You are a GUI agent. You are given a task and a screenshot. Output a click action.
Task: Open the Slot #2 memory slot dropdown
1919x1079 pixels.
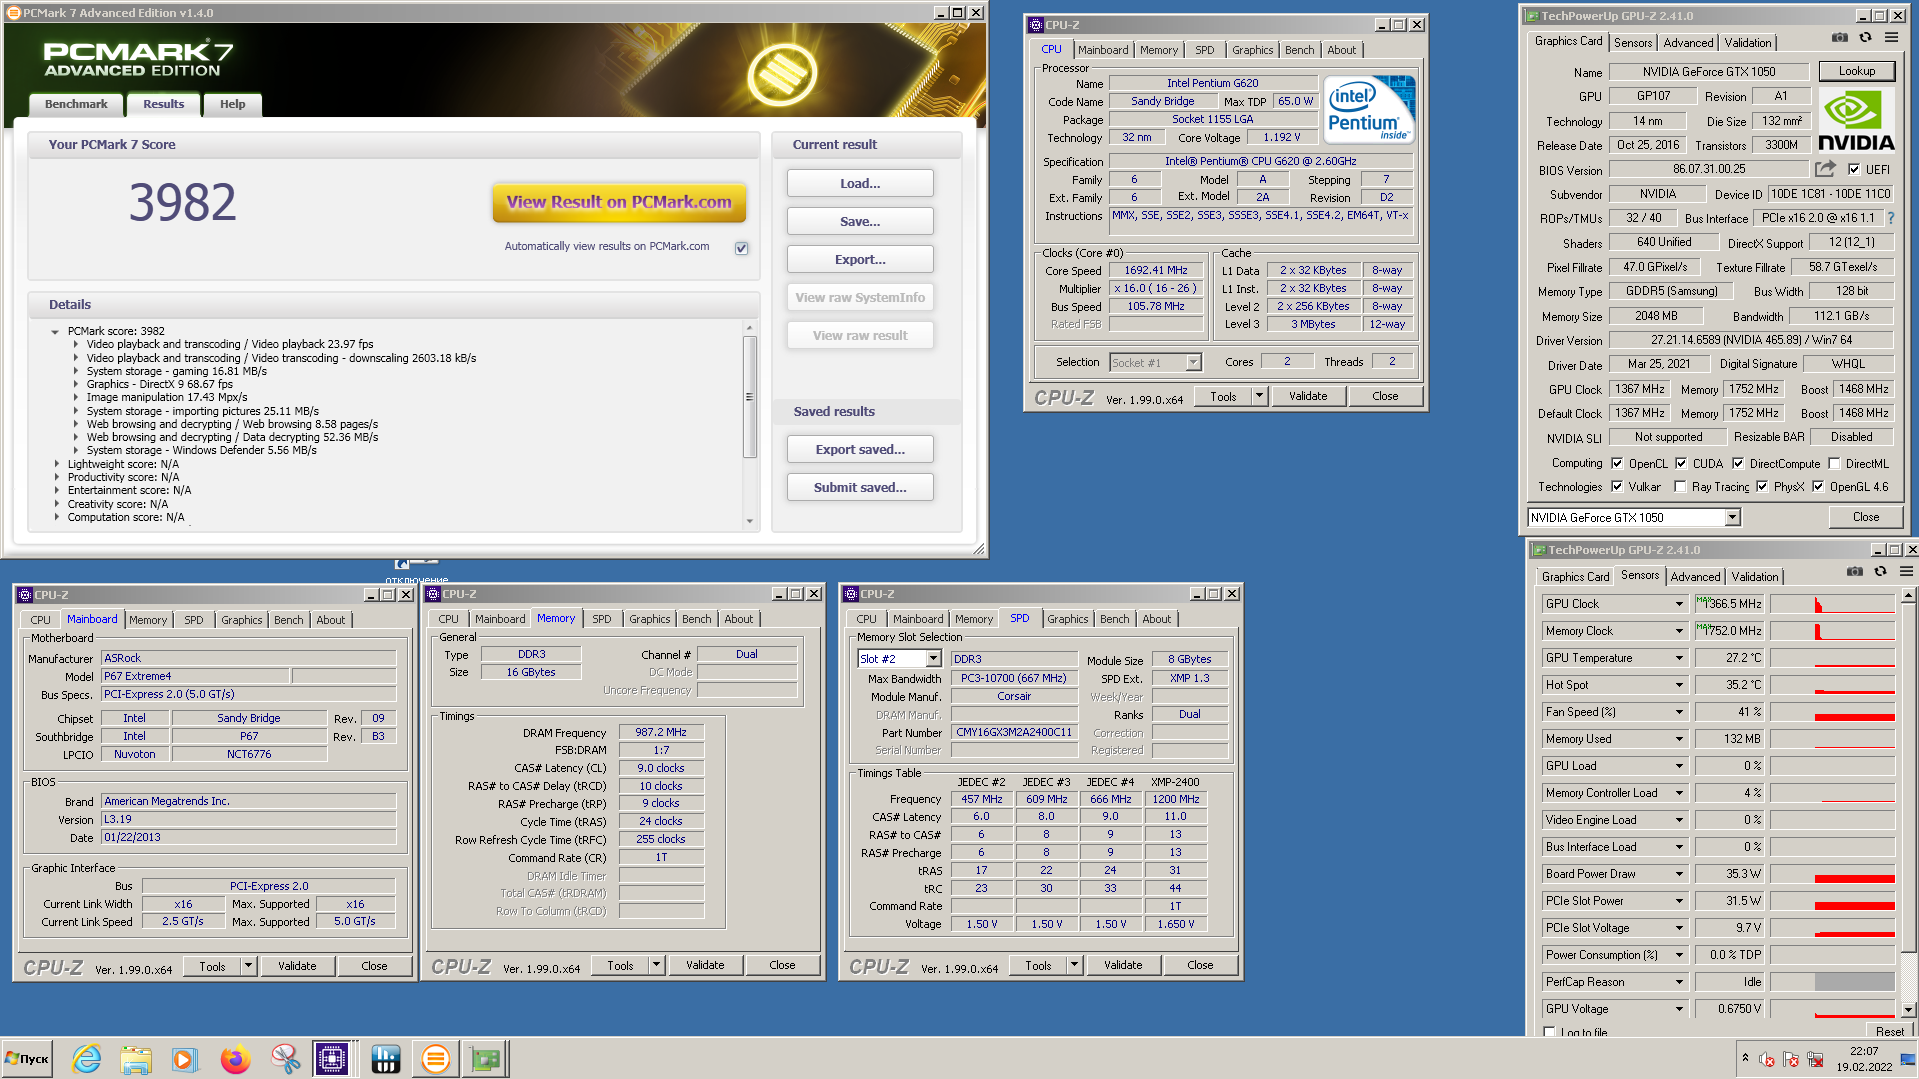pos(933,659)
